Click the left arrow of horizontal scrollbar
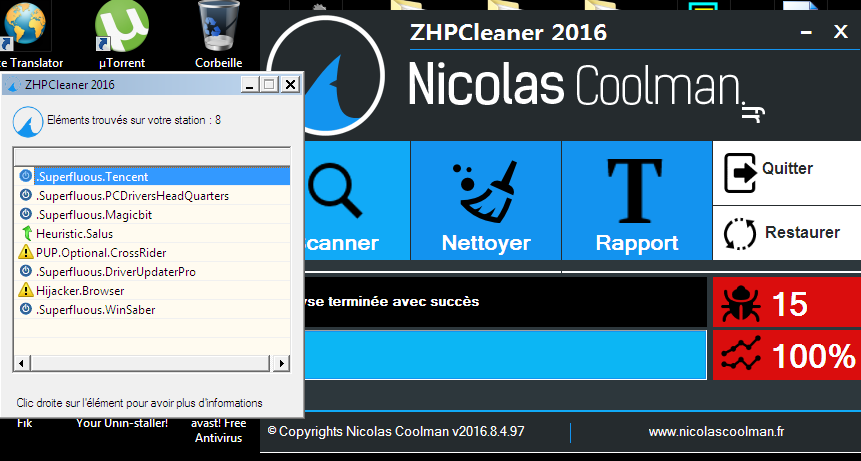The width and height of the screenshot is (861, 461). [21, 363]
